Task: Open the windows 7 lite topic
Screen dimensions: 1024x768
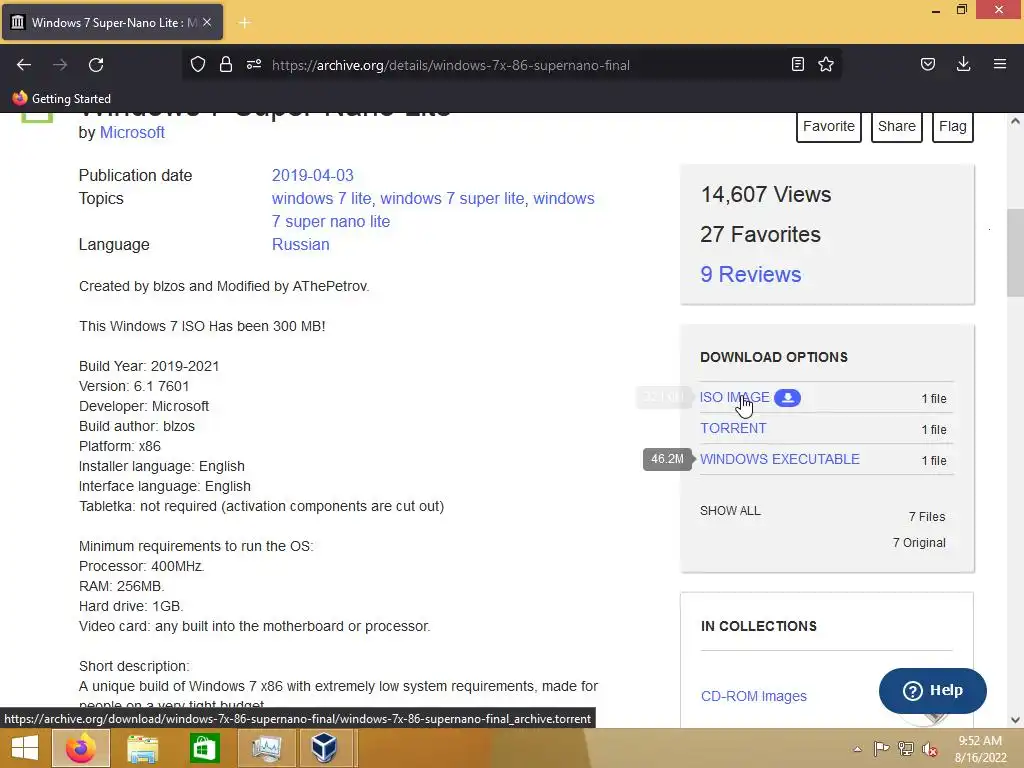Action: (321, 199)
